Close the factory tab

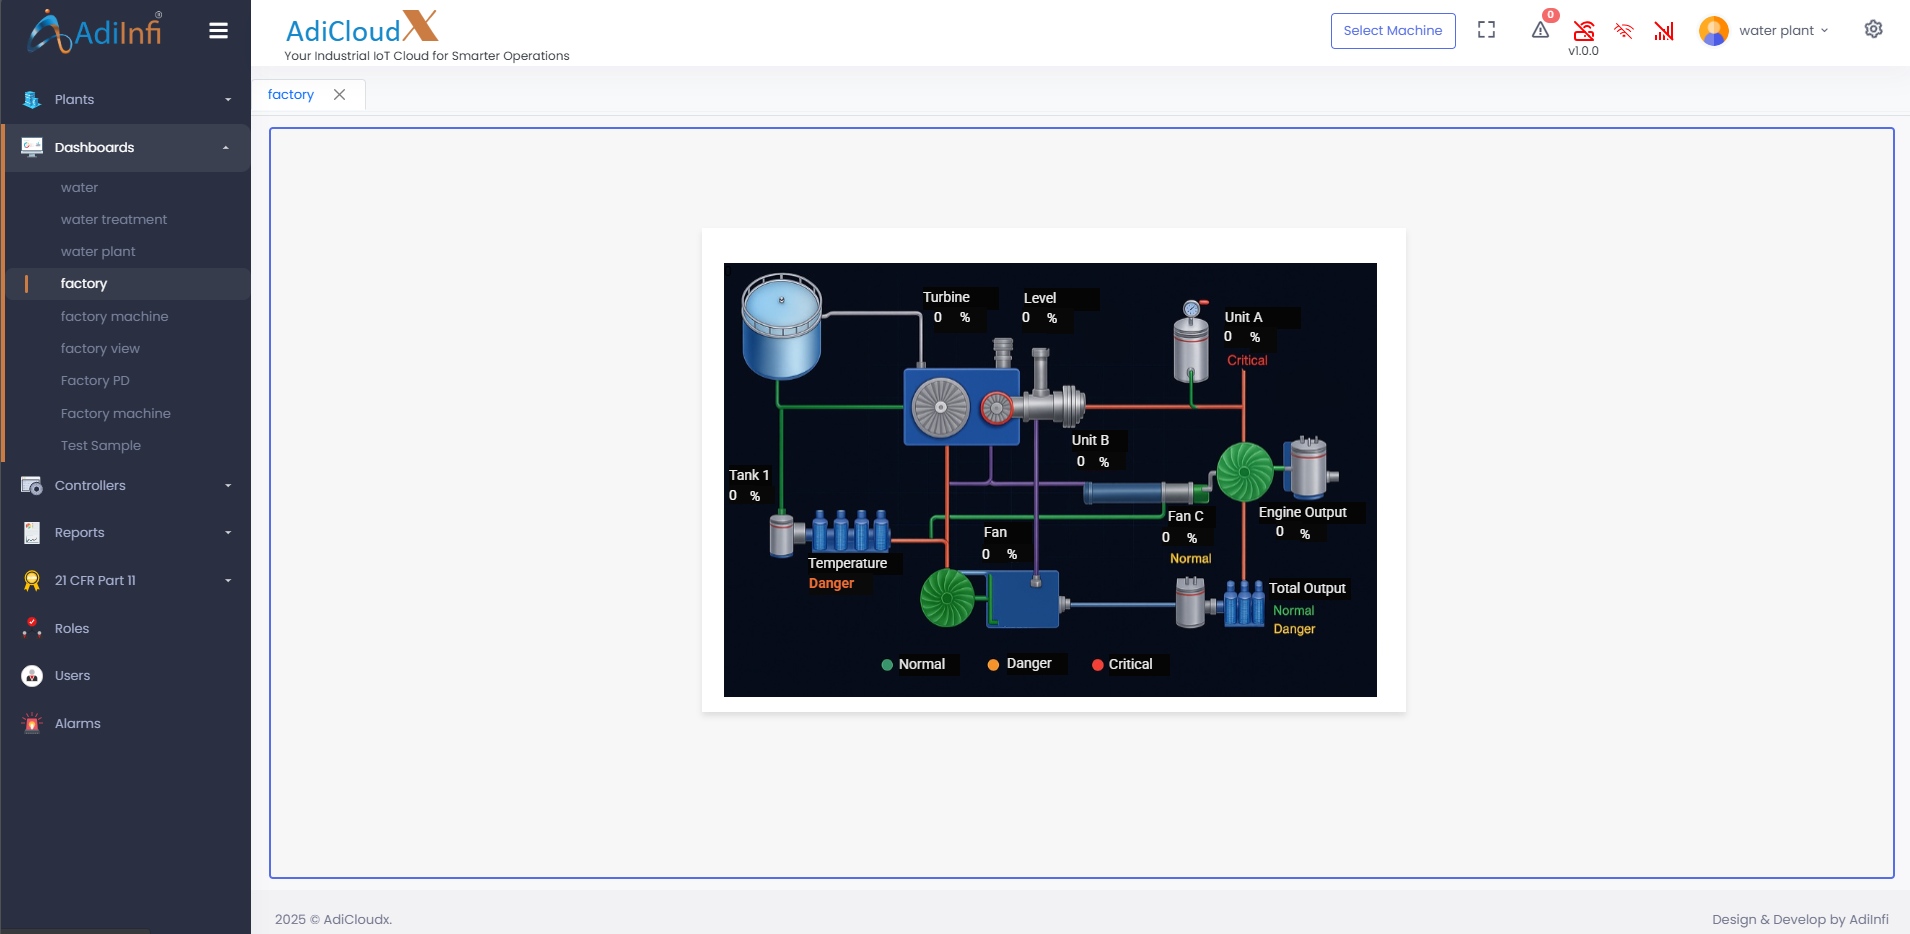pos(340,95)
